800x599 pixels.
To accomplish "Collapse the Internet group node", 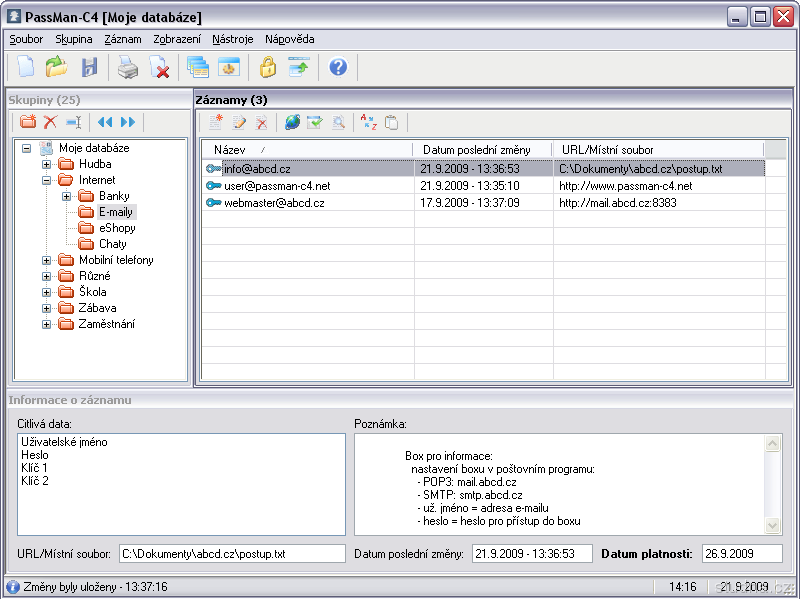I will pos(47,180).
